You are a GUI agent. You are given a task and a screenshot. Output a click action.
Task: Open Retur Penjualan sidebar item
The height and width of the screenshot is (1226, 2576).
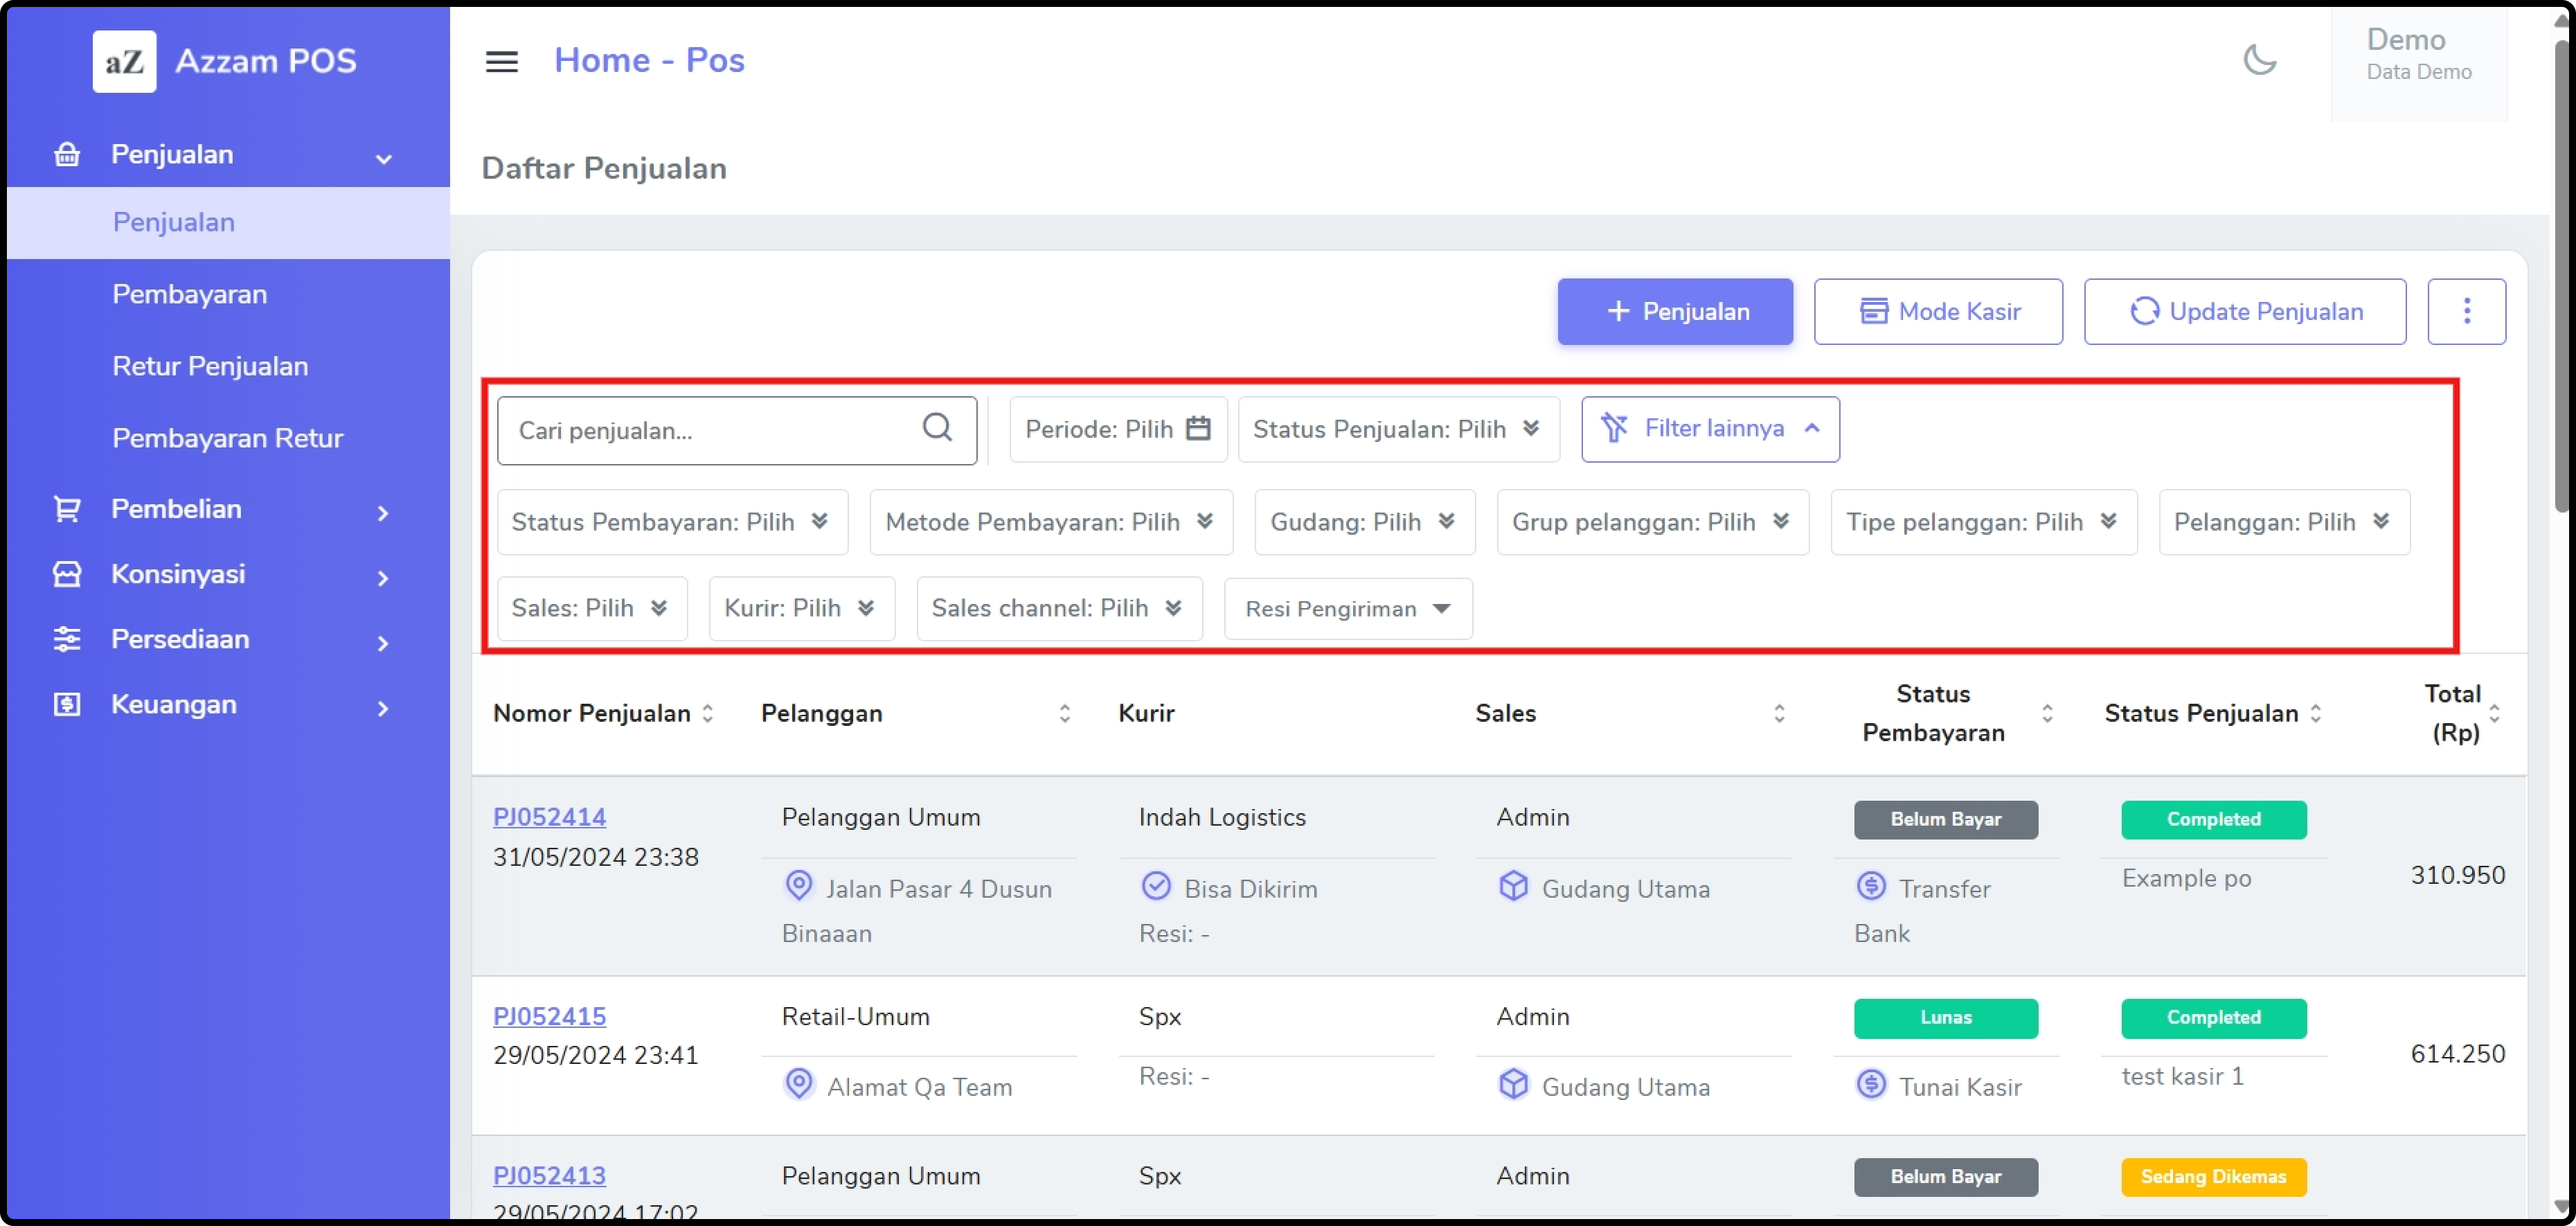pyautogui.click(x=210, y=366)
